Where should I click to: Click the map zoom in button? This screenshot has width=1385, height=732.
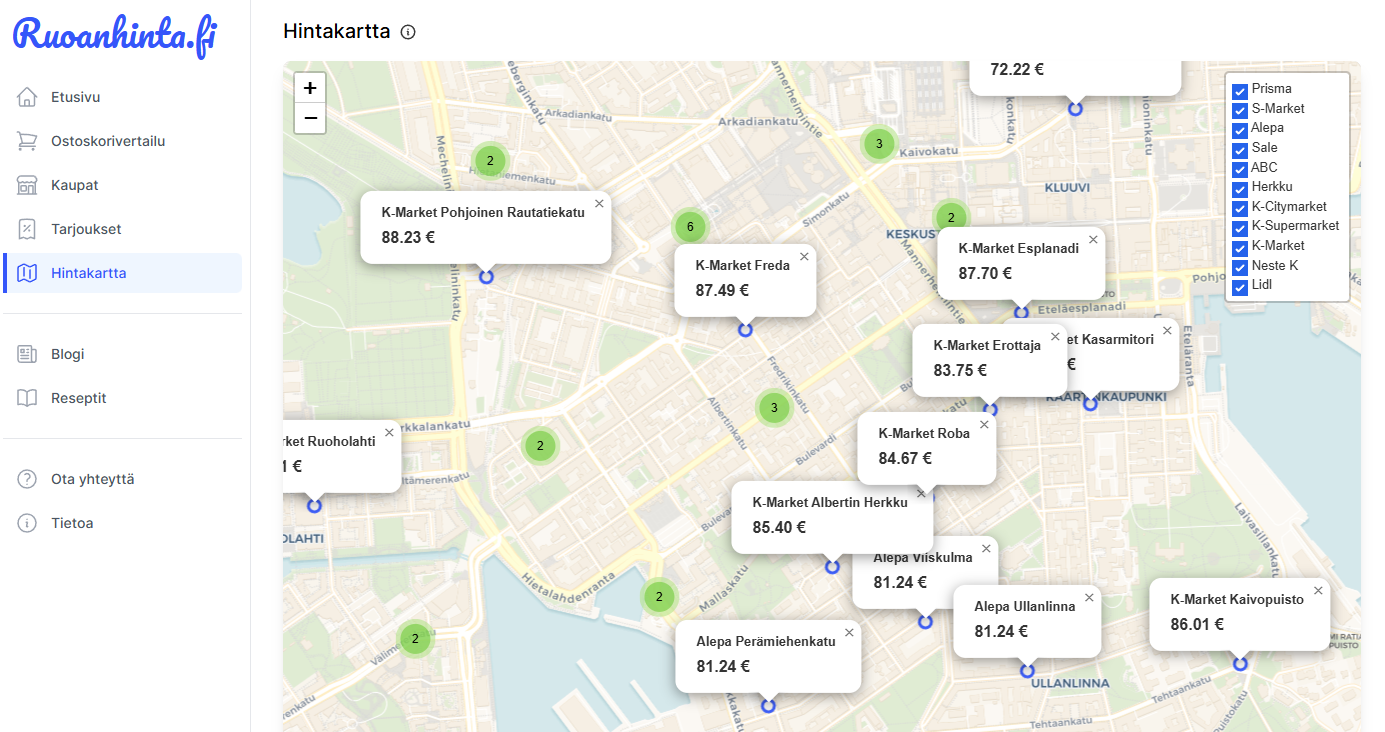(x=310, y=87)
